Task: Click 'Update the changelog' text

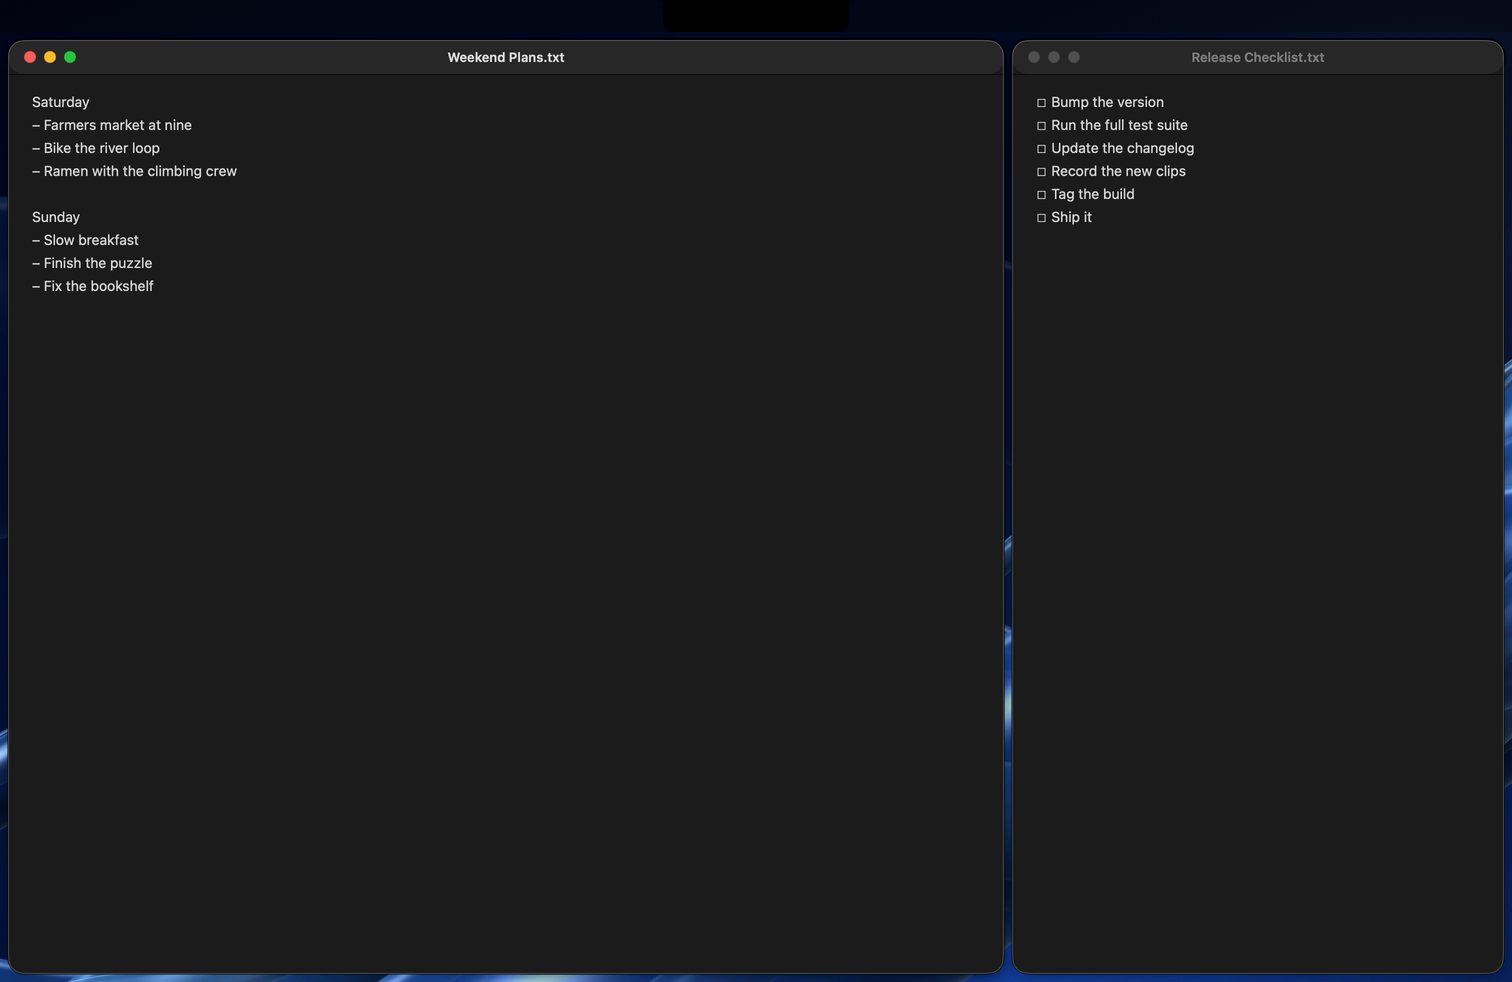Action: click(x=1122, y=148)
